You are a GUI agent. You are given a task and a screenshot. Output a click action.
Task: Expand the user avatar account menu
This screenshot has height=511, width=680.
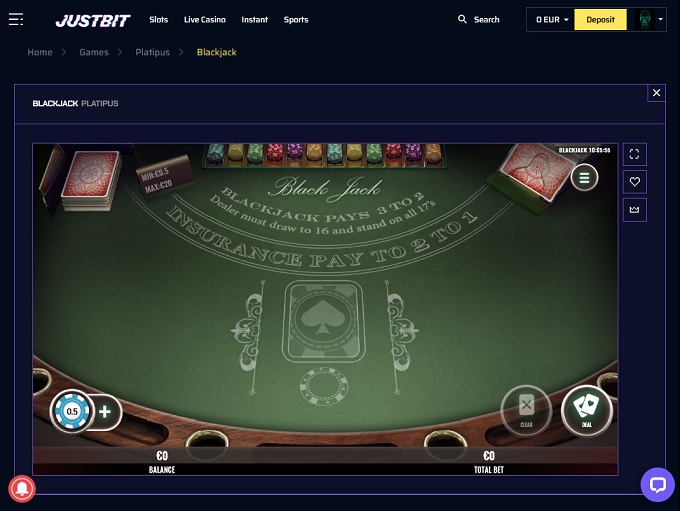tap(649, 20)
